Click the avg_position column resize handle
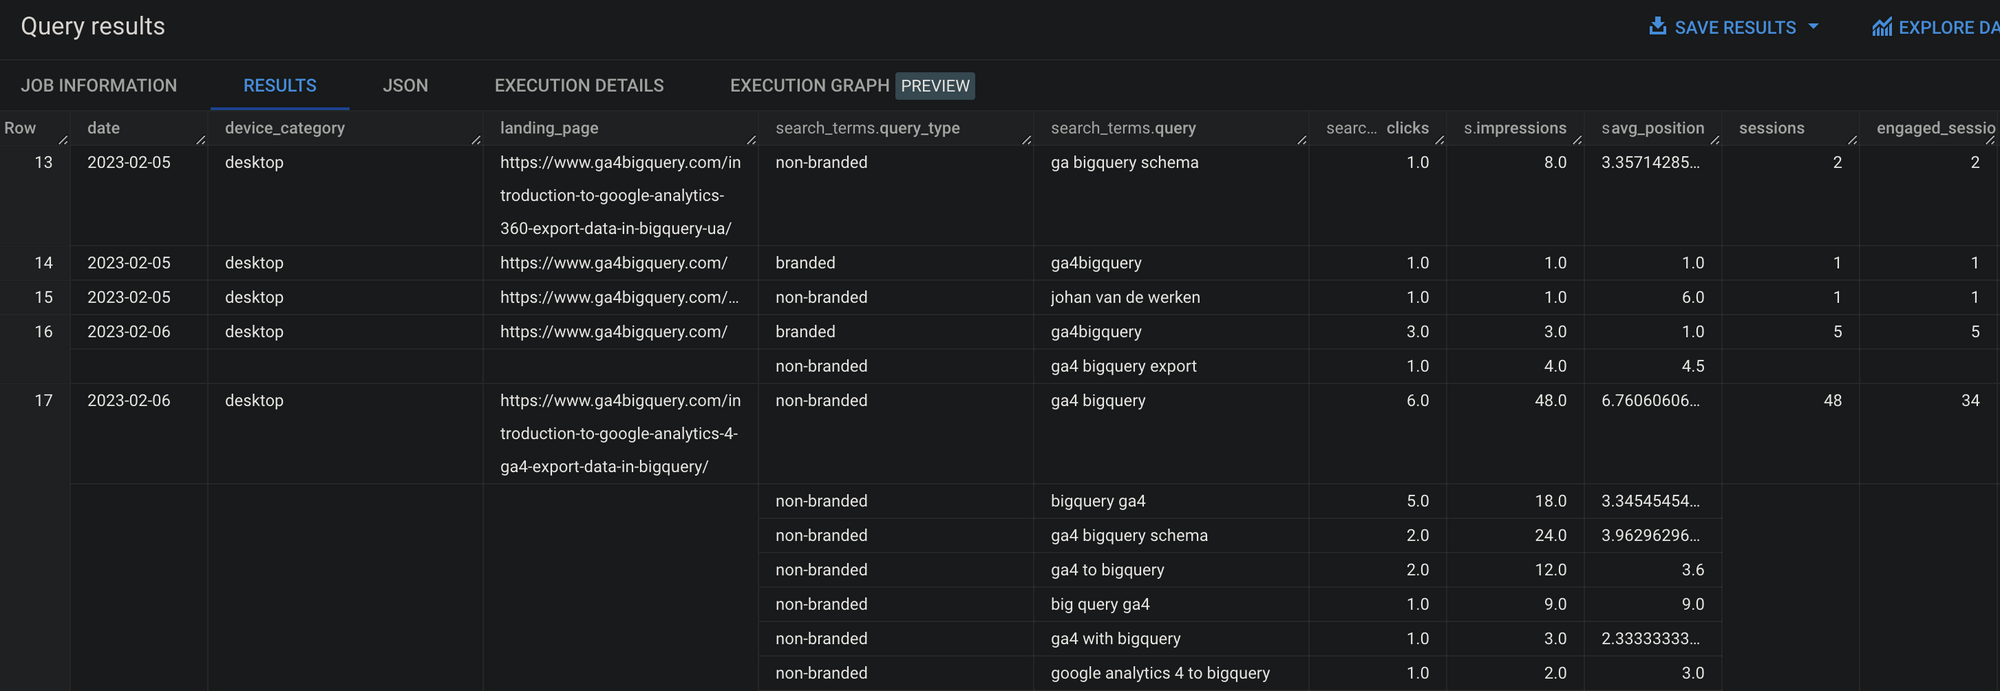This screenshot has width=2000, height=691. 1715,140
